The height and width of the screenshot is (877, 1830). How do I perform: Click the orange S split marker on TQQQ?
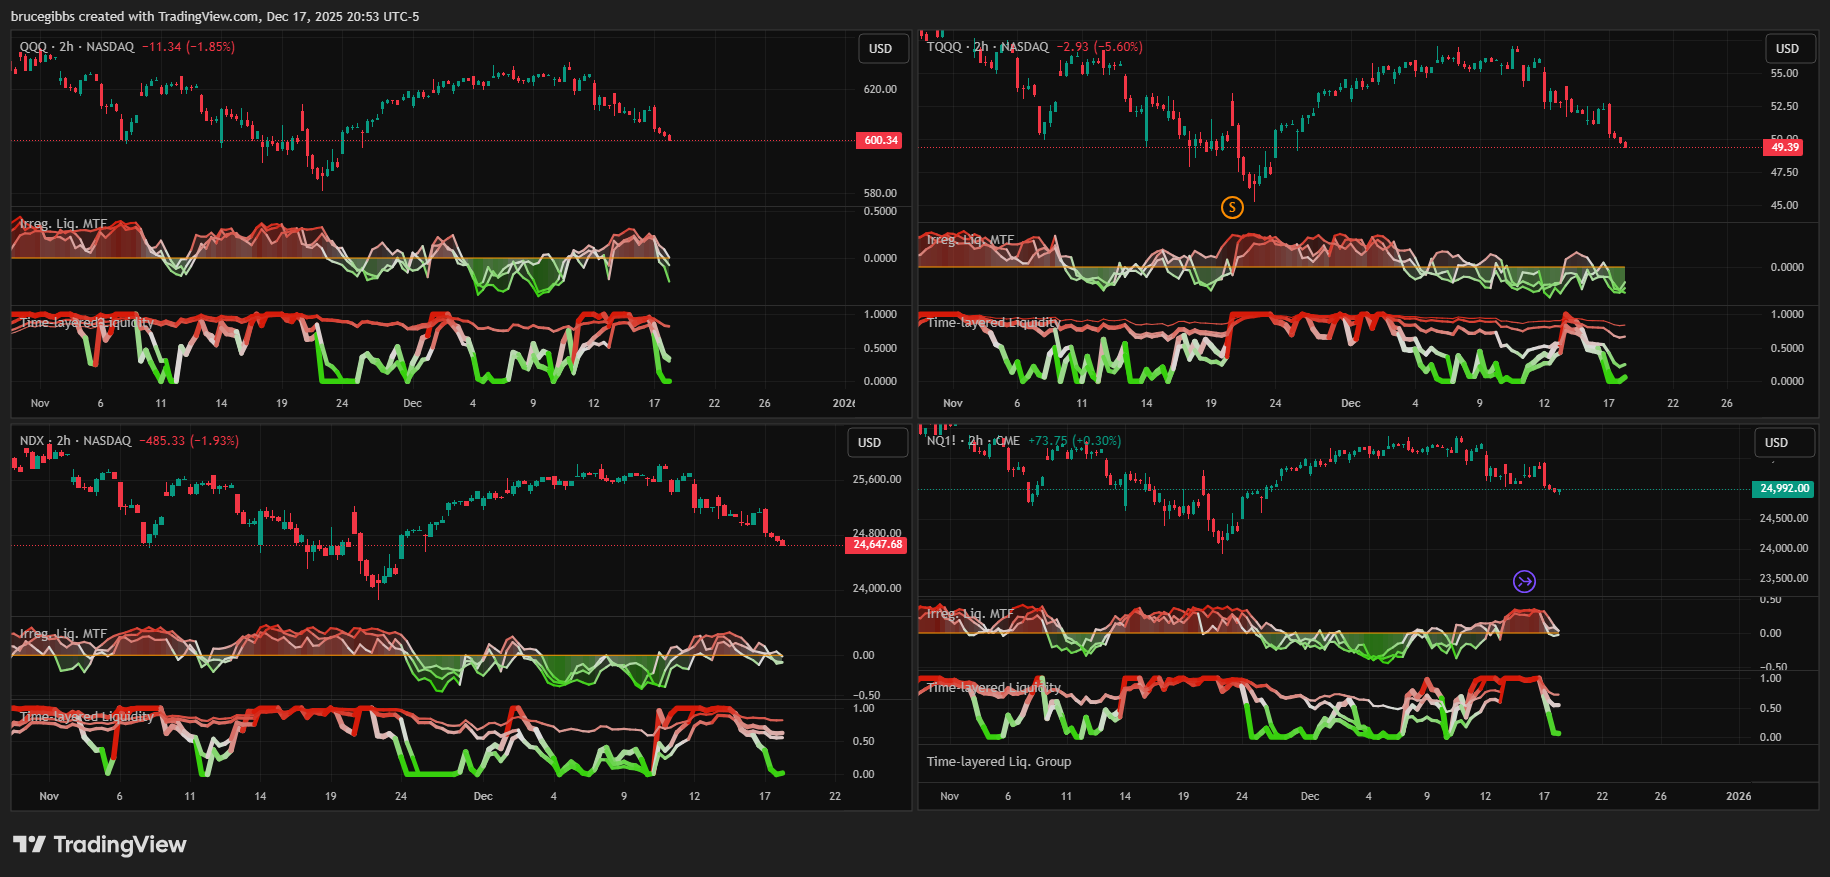[x=1232, y=207]
